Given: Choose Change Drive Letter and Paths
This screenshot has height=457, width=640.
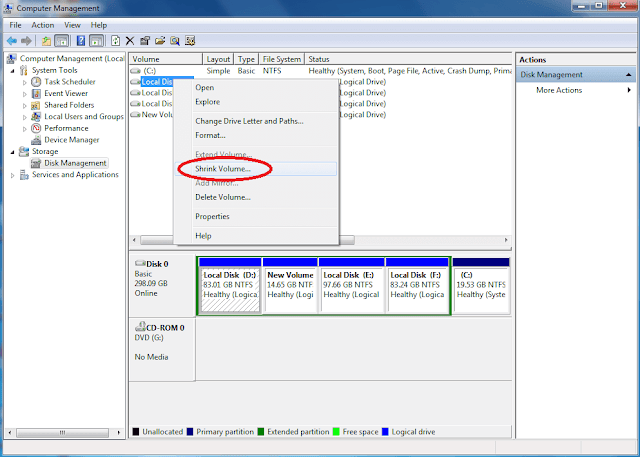Looking at the screenshot, I should [256, 121].
